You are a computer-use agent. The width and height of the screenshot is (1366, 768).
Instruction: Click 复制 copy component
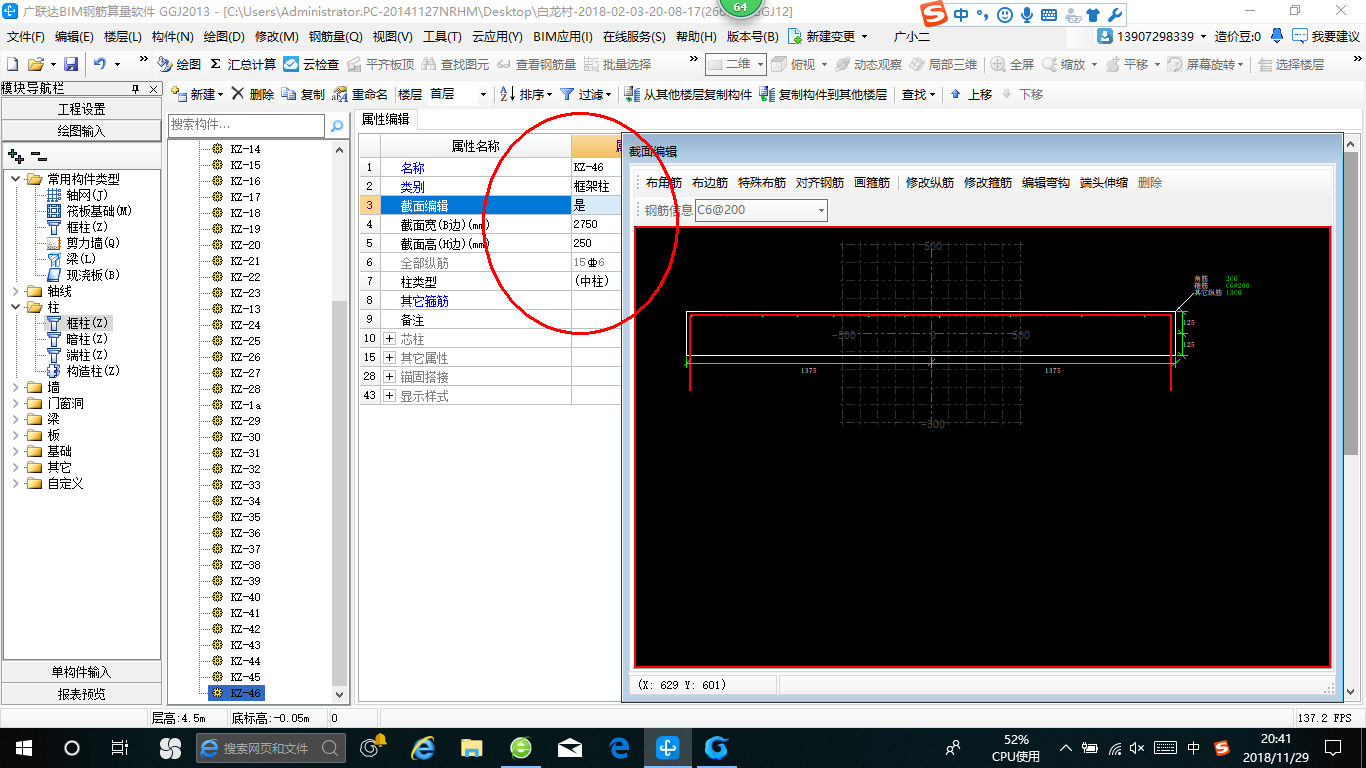coord(303,94)
